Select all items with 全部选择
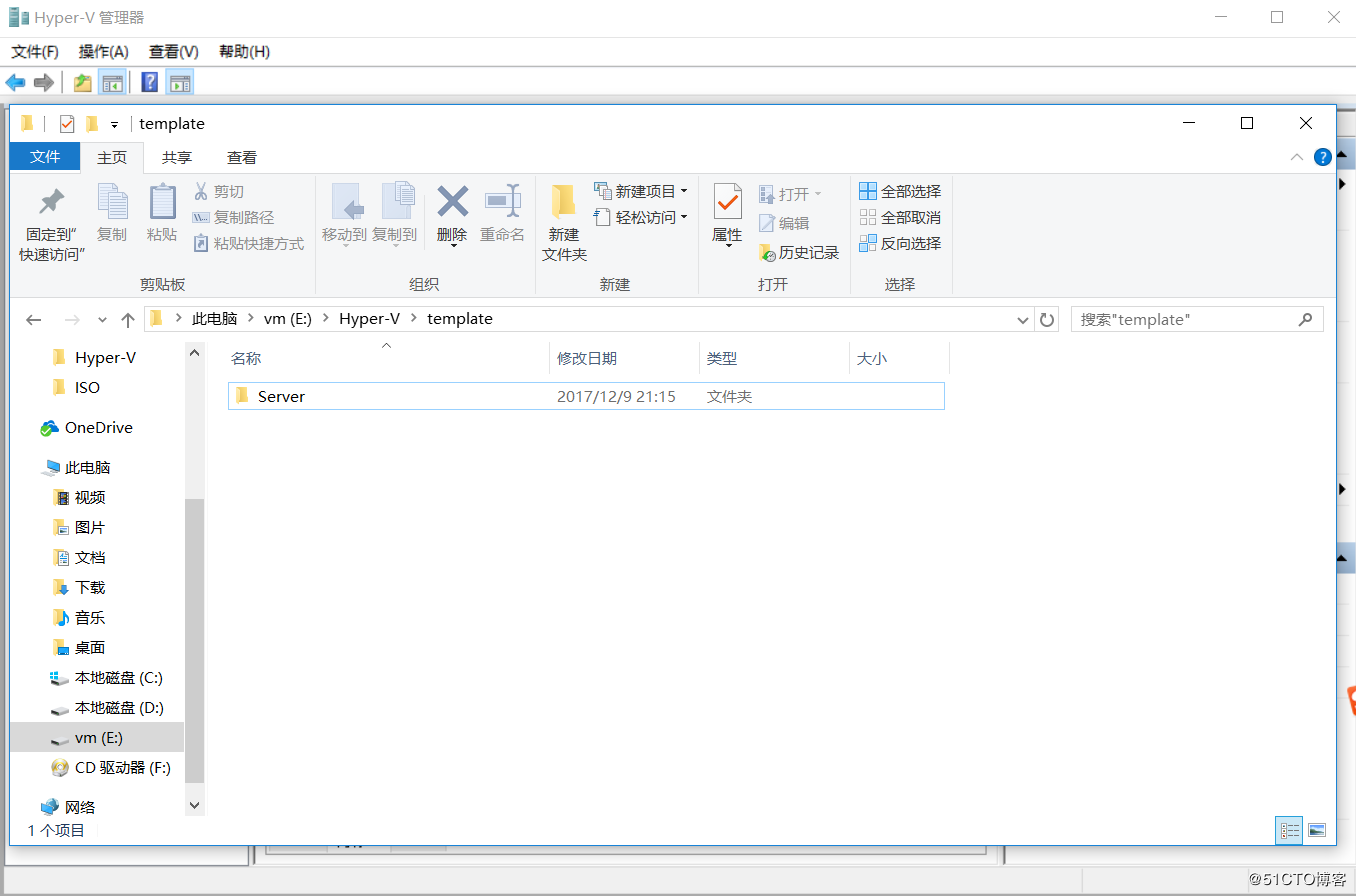This screenshot has width=1356, height=896. tap(899, 191)
